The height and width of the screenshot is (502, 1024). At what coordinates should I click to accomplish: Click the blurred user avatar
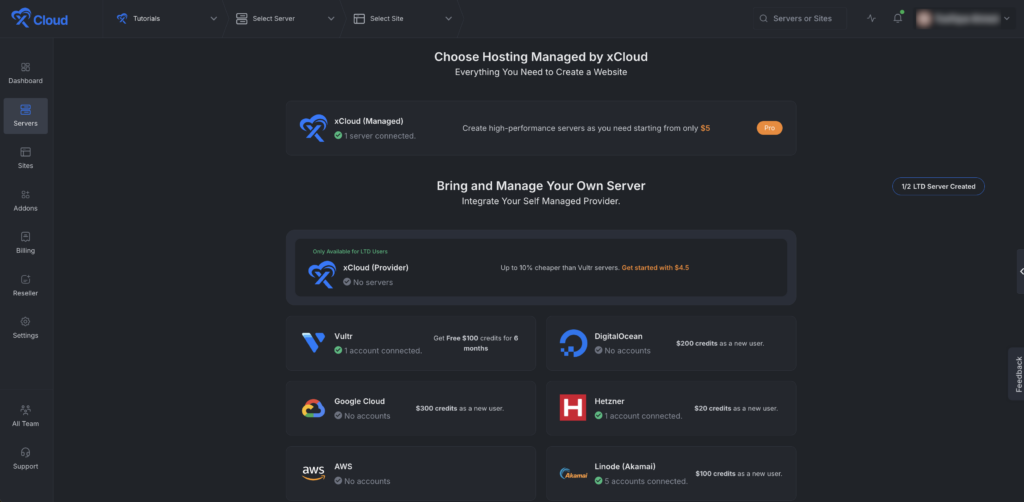[924, 19]
